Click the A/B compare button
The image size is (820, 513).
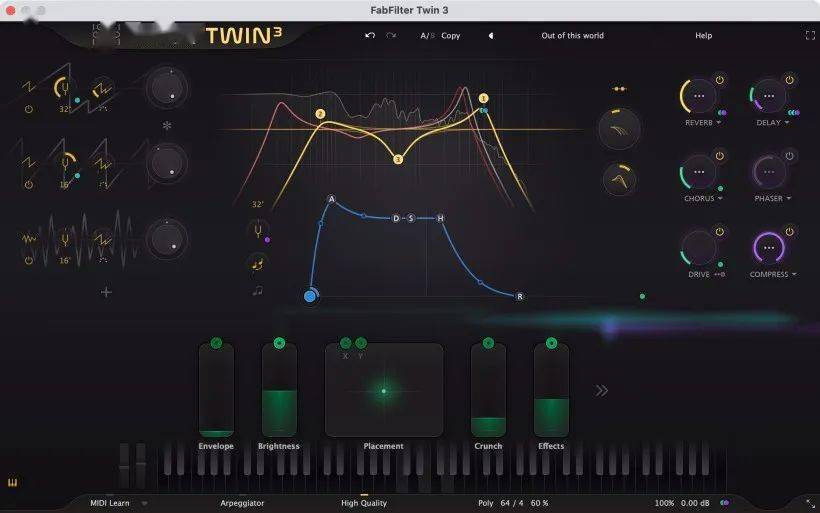click(x=427, y=36)
